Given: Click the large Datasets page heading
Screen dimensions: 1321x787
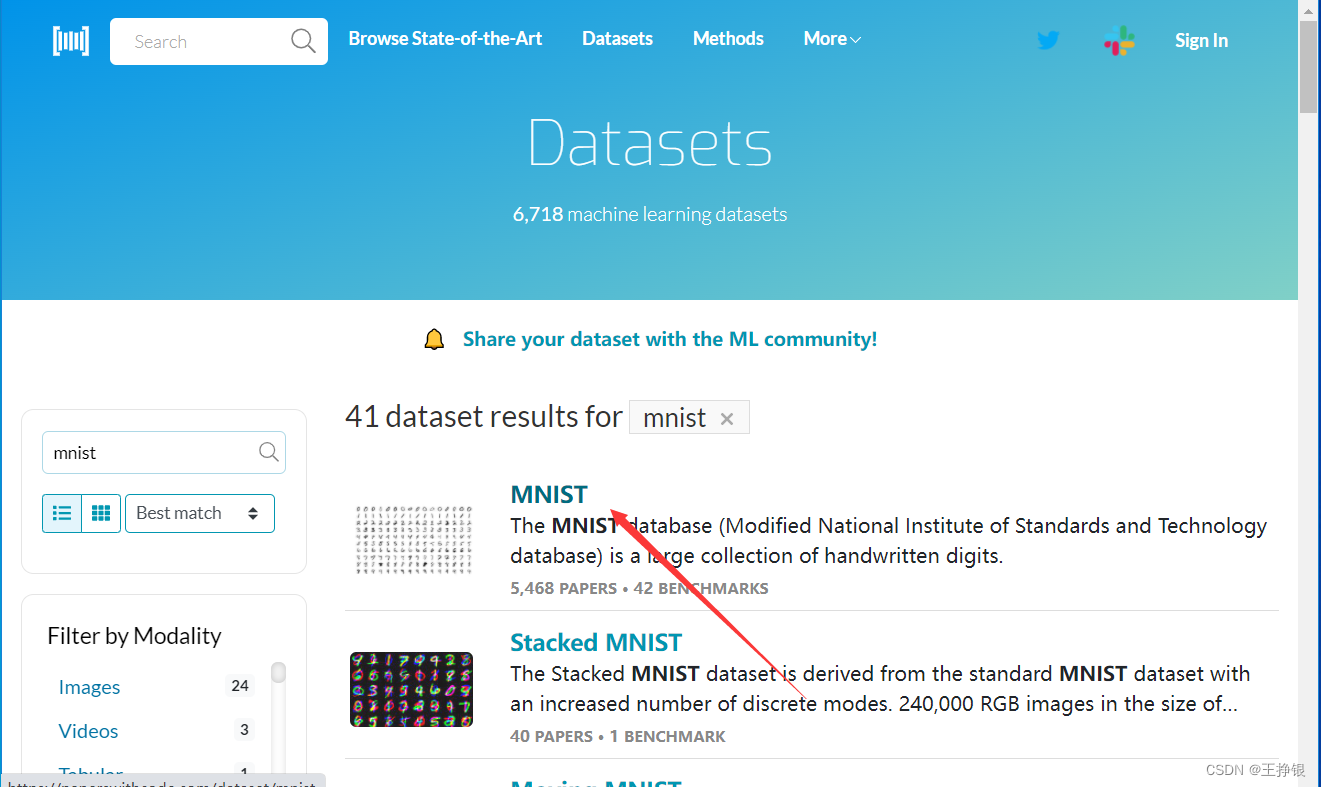Looking at the screenshot, I should [650, 143].
